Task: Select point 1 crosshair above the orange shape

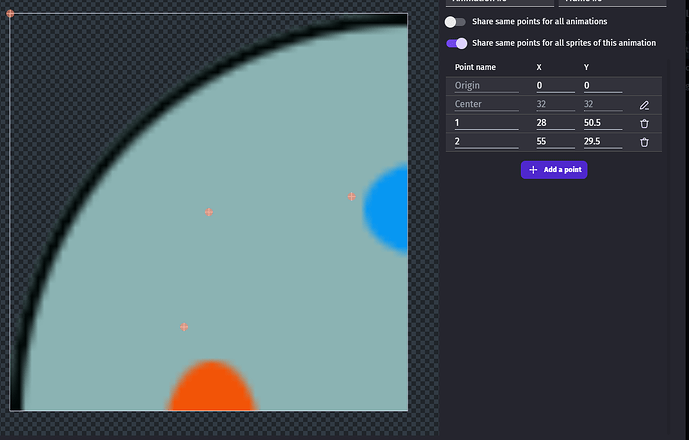Action: 184,327
